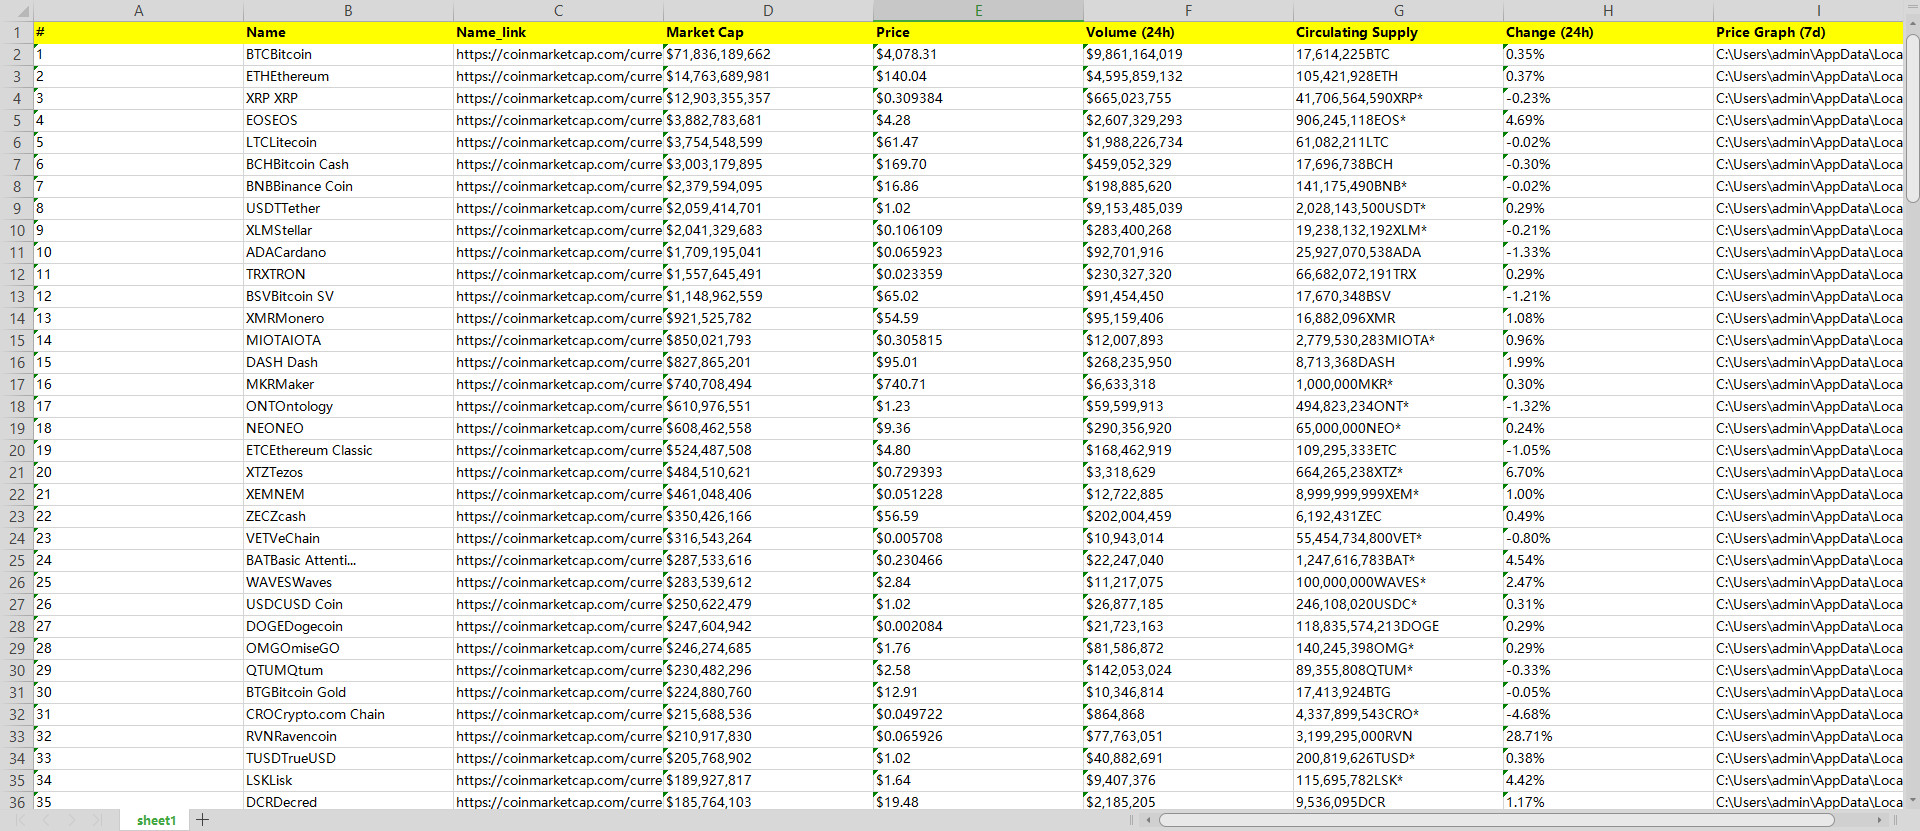This screenshot has width=1920, height=831.
Task: Click the horizontal scrollbar right arrow
Action: click(1879, 820)
